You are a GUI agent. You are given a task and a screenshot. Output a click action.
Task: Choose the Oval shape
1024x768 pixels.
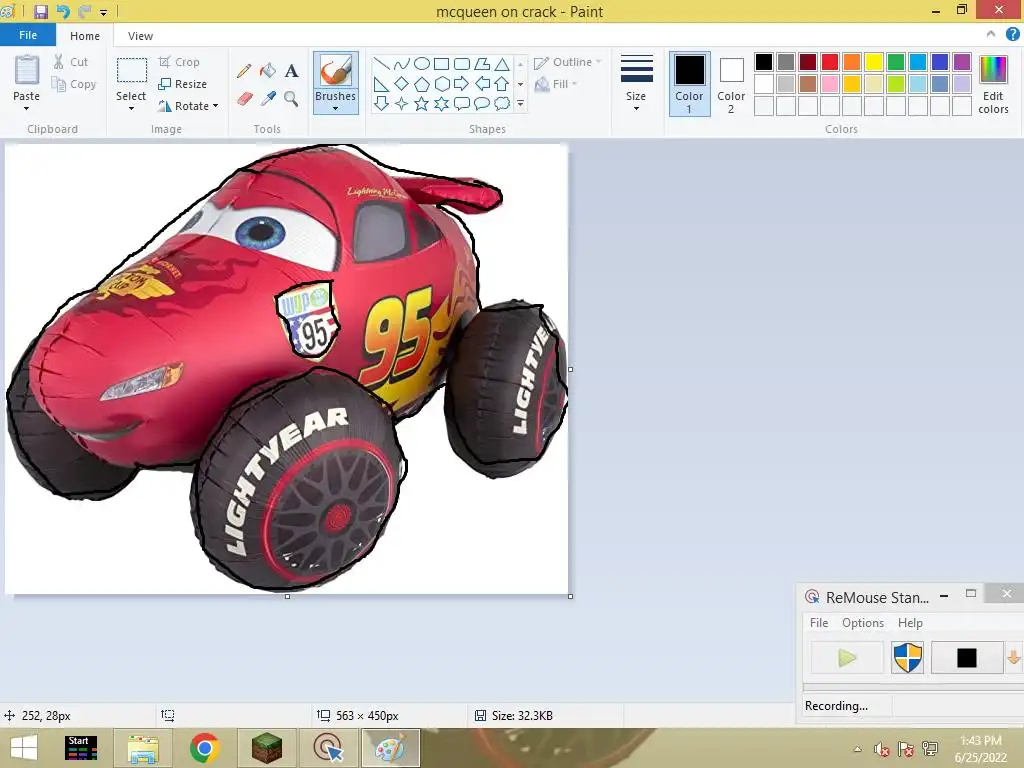click(422, 64)
